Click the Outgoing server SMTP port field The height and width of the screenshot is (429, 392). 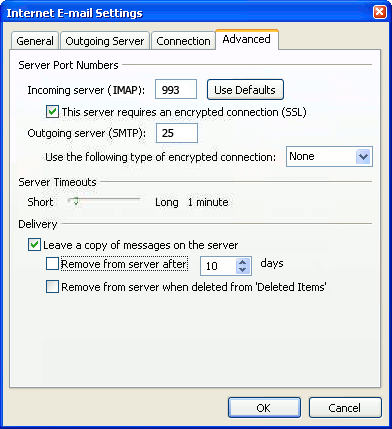point(177,133)
